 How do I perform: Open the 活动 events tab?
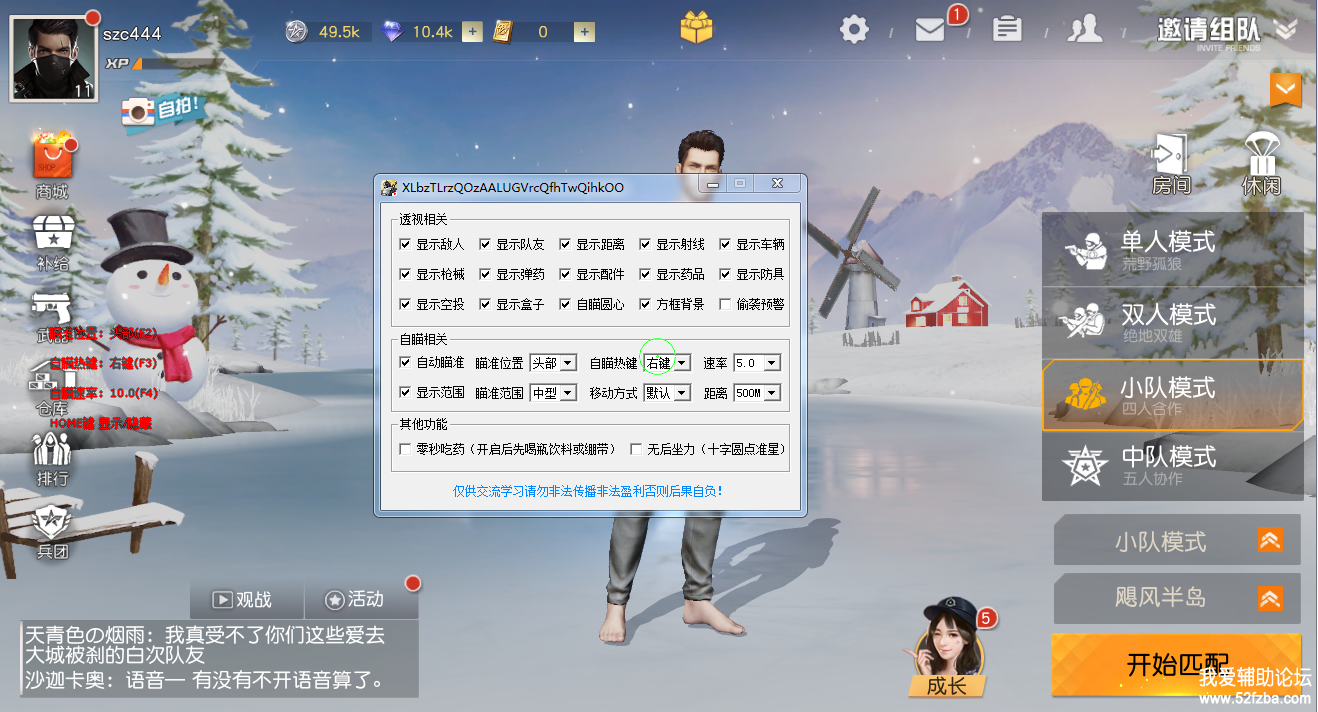click(361, 599)
